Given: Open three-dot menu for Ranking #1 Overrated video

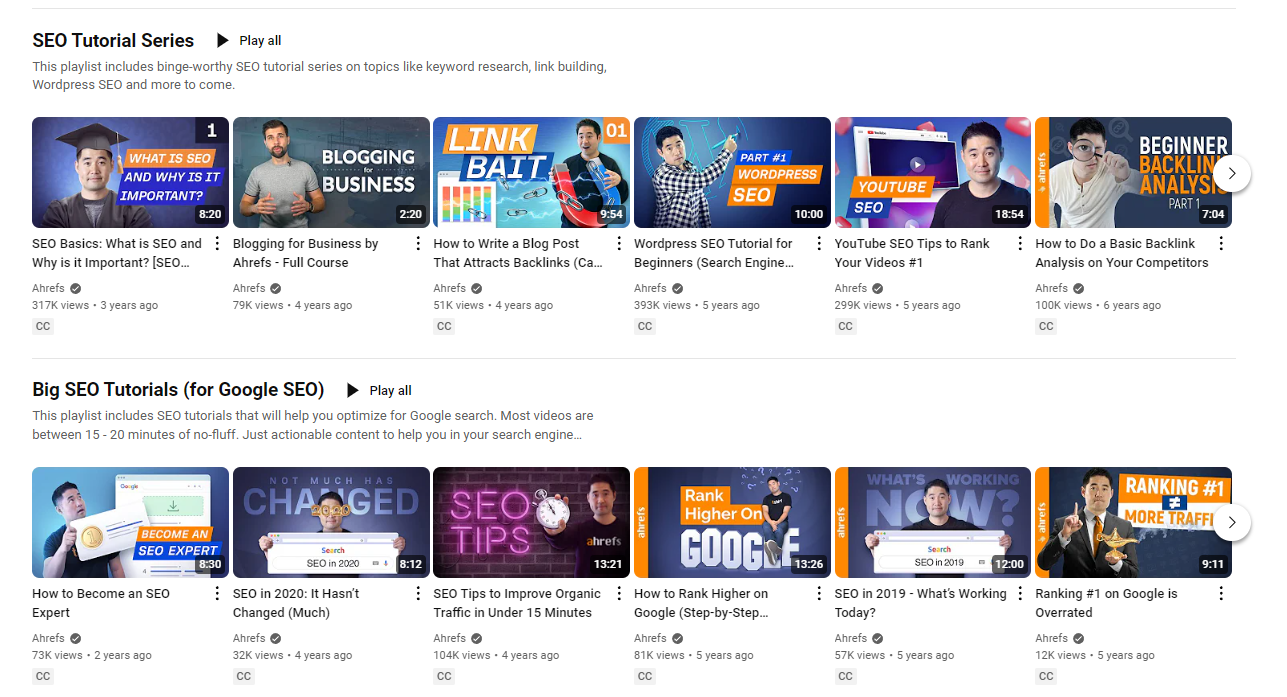Looking at the screenshot, I should [x=1221, y=594].
